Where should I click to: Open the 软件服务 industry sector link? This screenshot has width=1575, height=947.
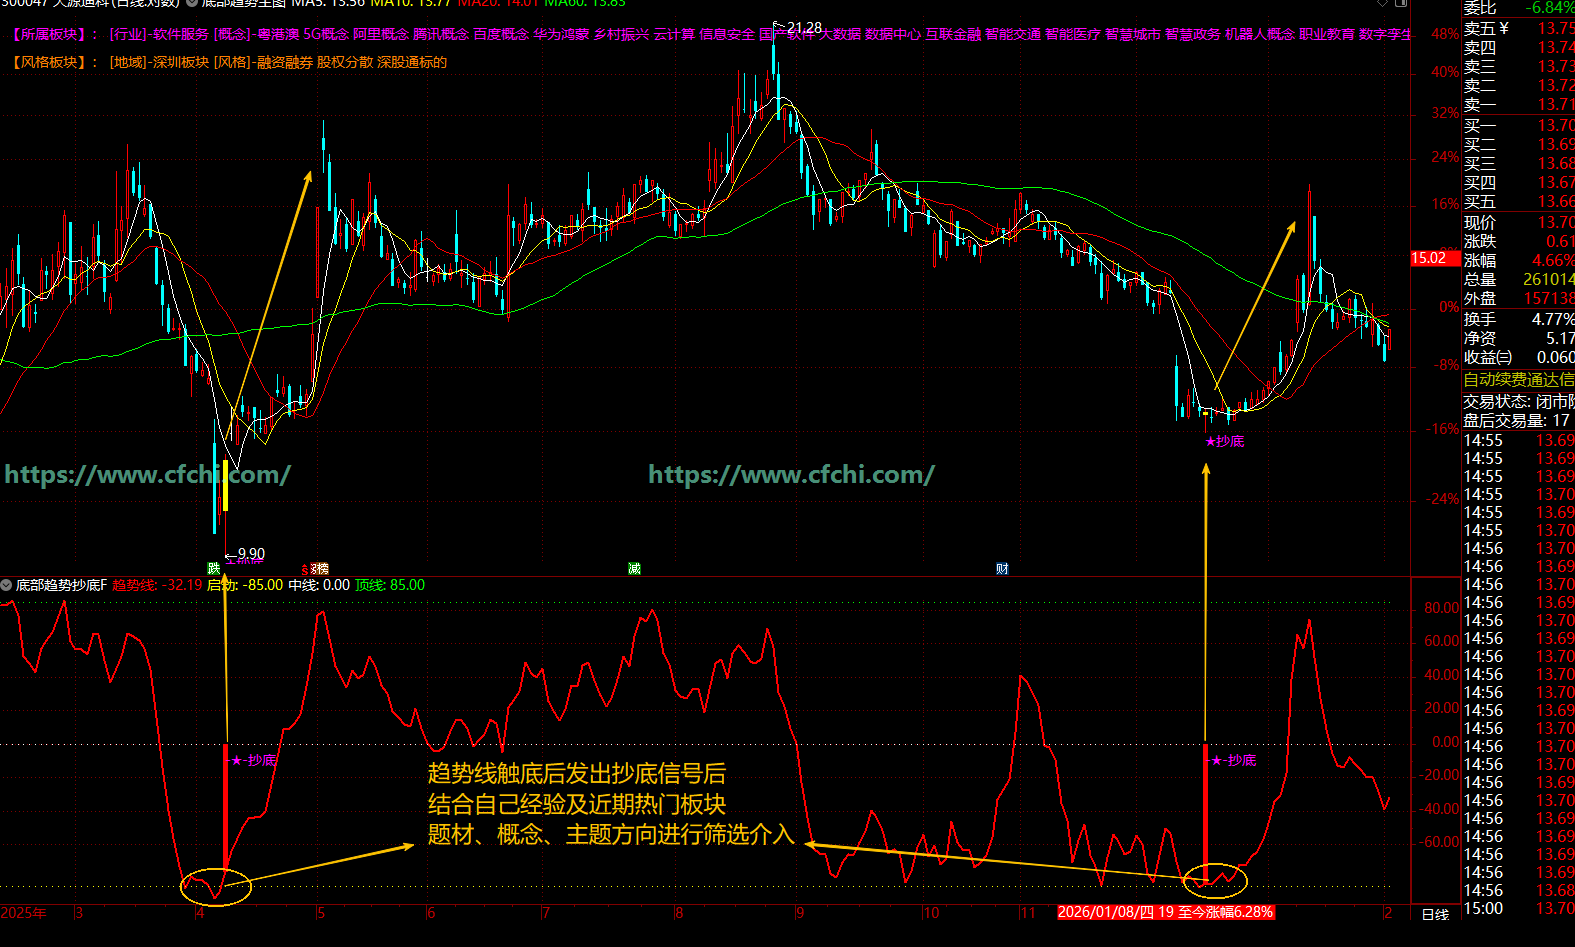coord(181,34)
